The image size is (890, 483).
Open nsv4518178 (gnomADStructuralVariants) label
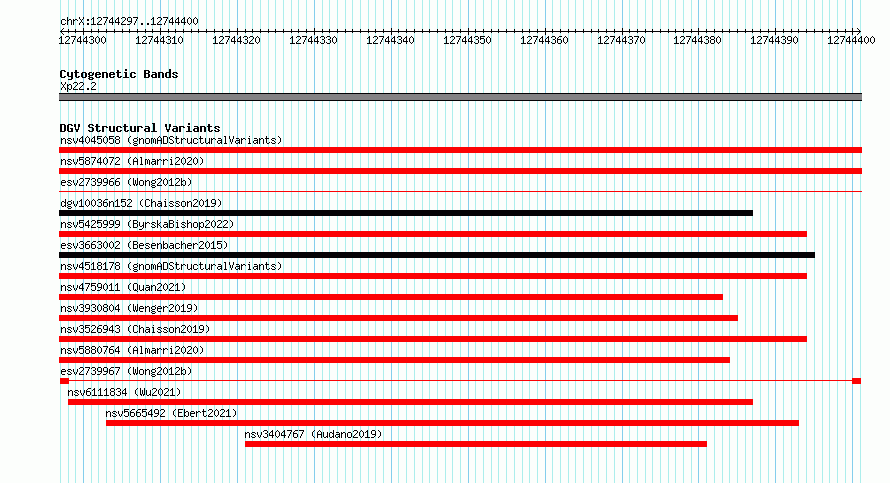coord(171,266)
